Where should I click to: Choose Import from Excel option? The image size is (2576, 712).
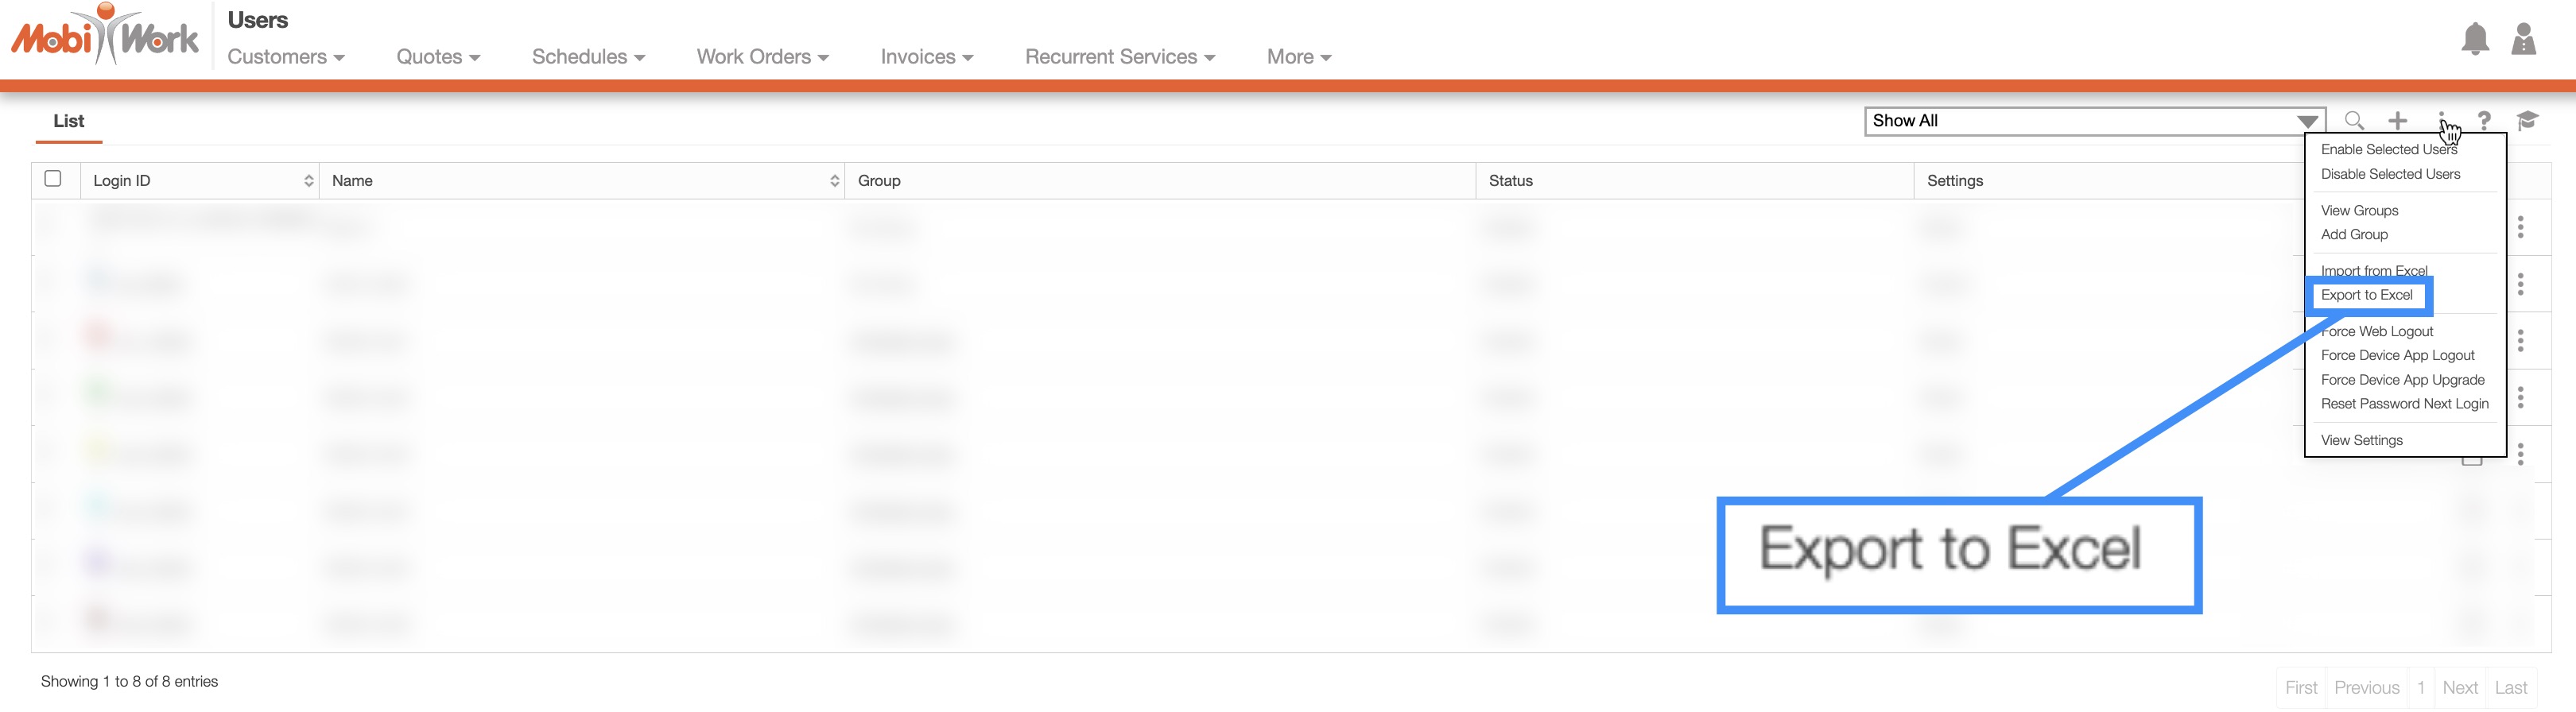(x=2373, y=270)
